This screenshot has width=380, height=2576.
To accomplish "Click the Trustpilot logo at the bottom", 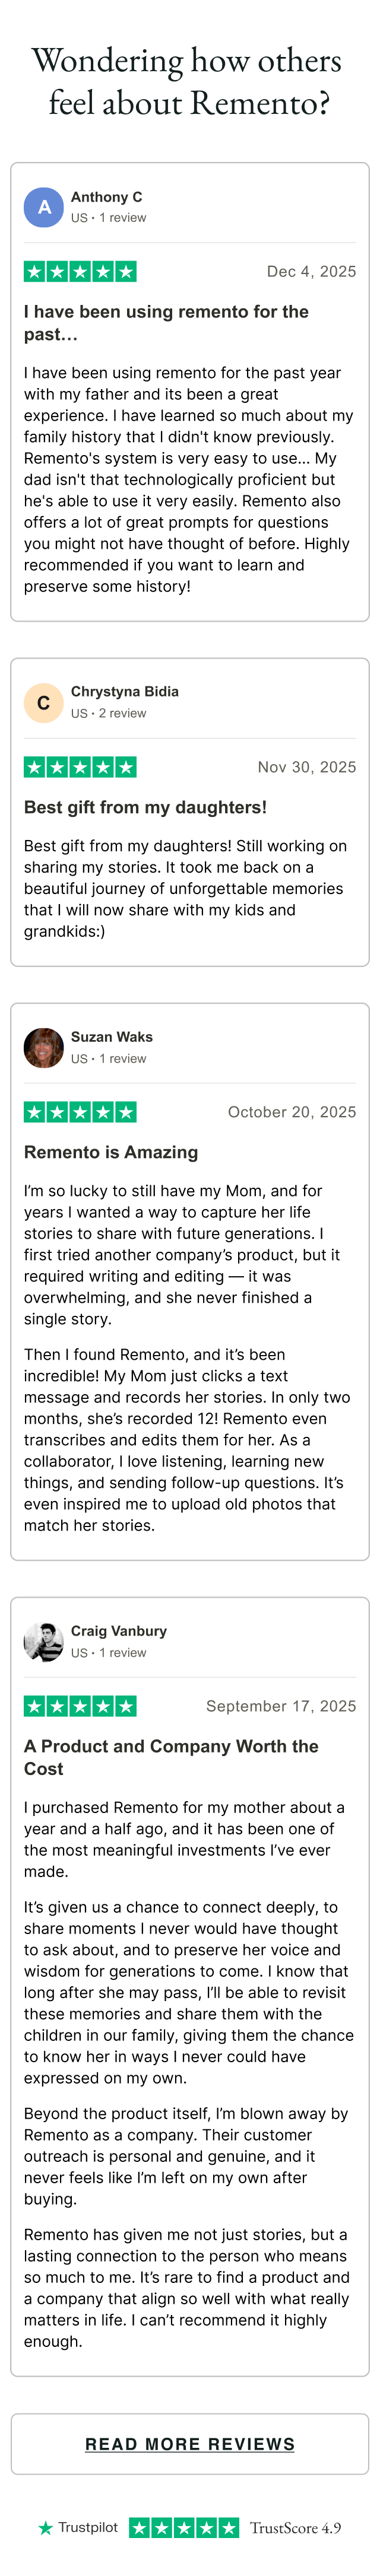I will coord(78,2528).
